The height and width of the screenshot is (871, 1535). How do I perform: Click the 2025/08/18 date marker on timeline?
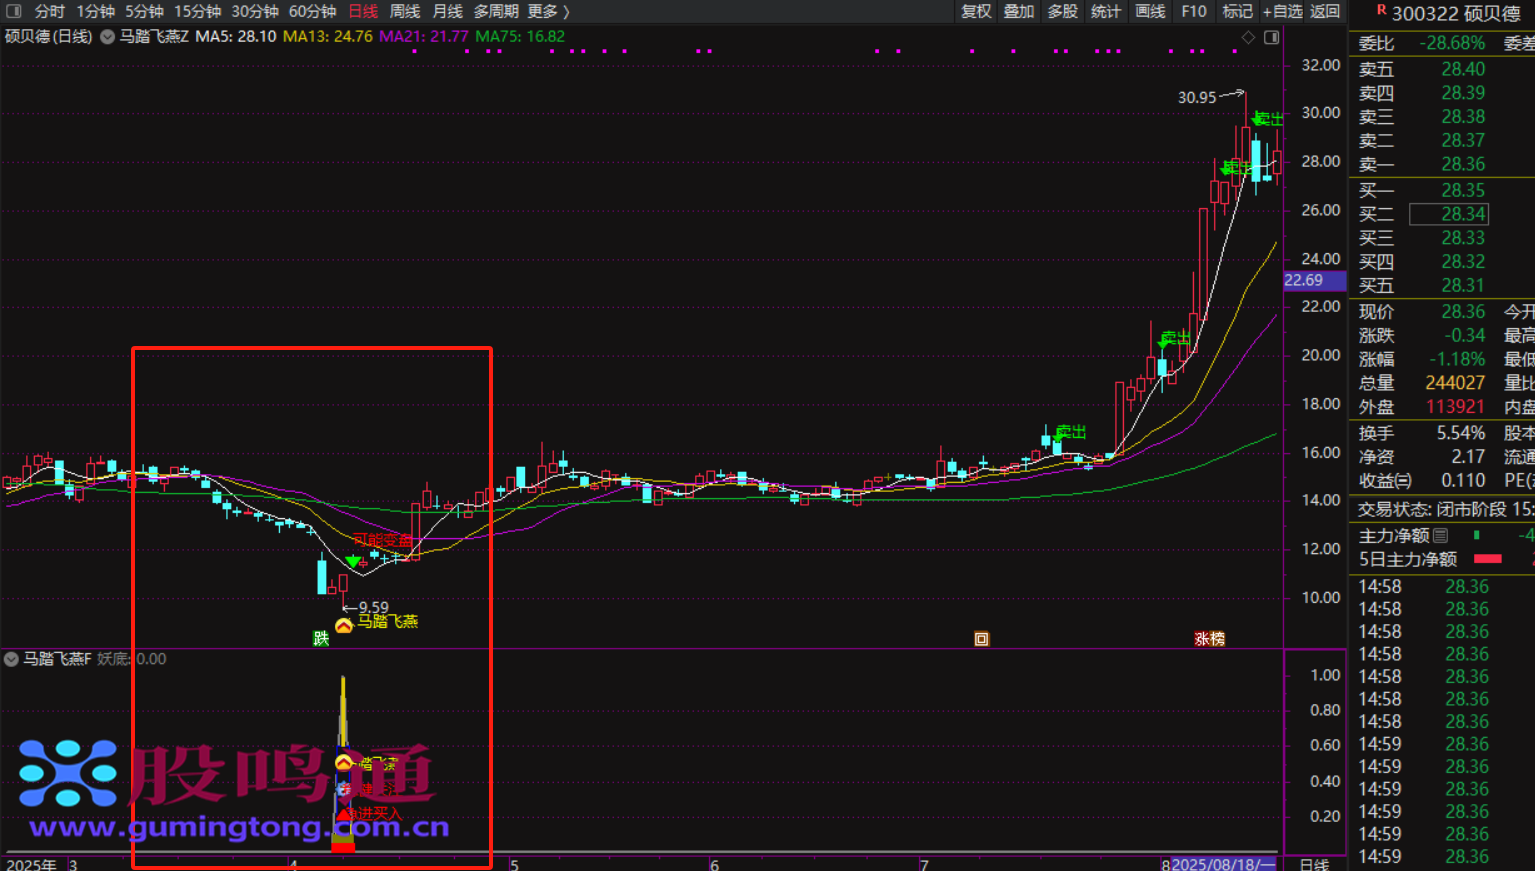point(1222,864)
